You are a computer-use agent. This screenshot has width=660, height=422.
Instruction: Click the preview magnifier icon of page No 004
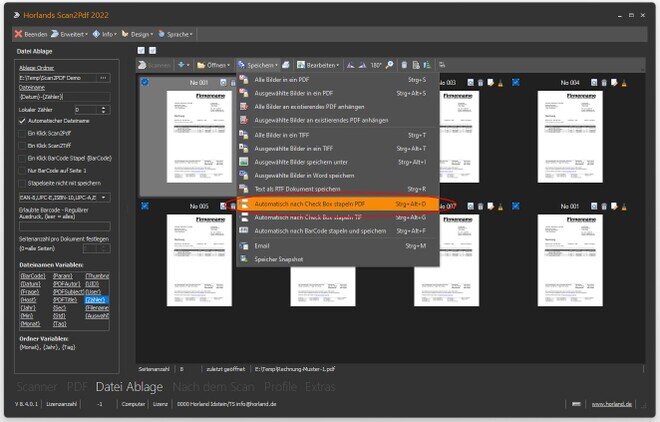pos(594,82)
